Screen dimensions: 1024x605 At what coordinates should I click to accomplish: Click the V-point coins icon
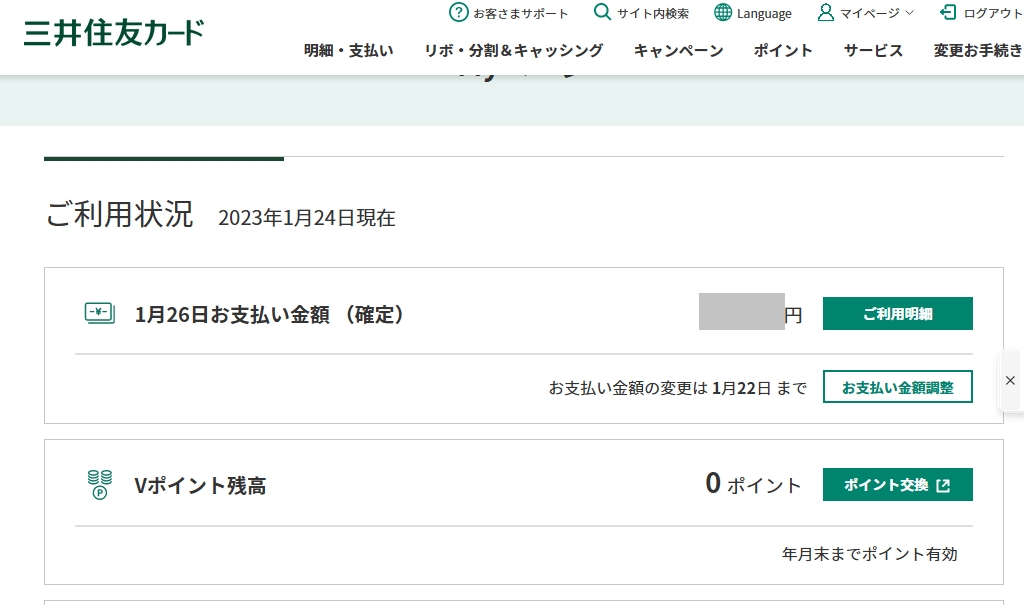pyautogui.click(x=99, y=485)
